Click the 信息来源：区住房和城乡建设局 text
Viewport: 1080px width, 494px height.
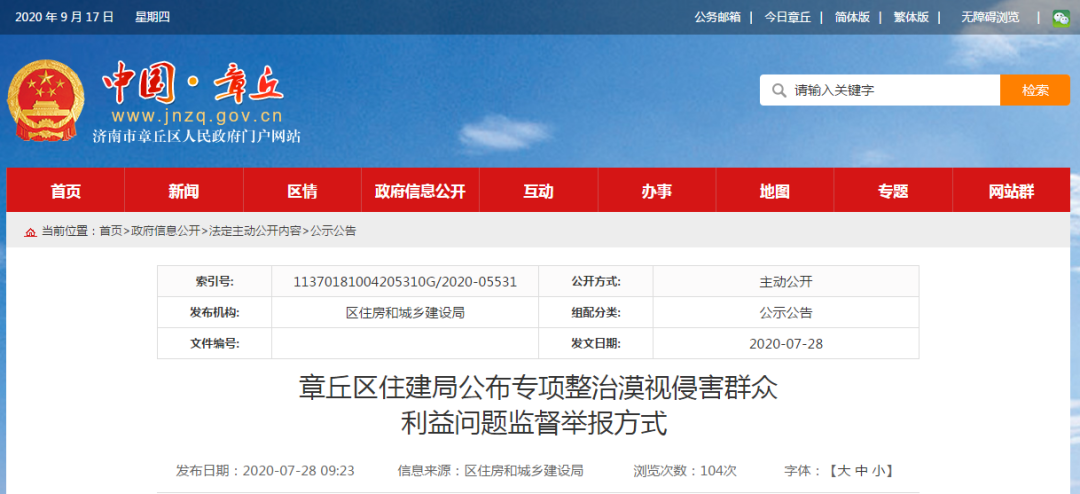[490, 471]
